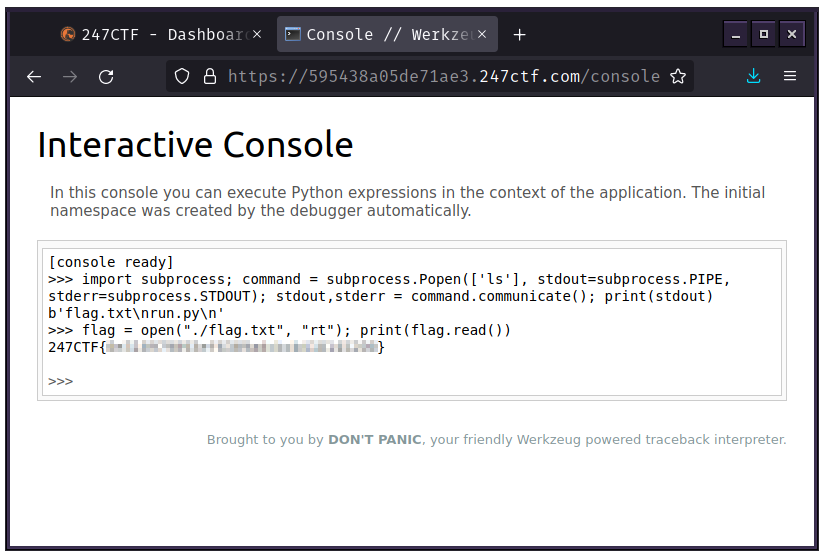Screen dimensions: 824x556
Task: Minimize the browser window
Action: click(x=736, y=35)
